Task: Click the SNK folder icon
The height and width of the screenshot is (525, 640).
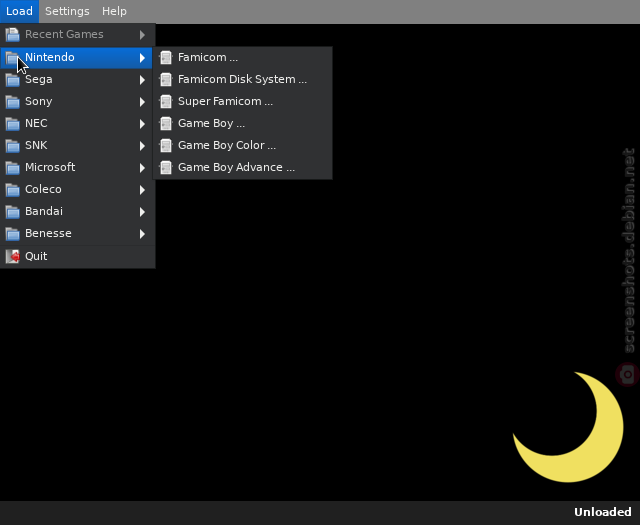Action: tap(12, 146)
